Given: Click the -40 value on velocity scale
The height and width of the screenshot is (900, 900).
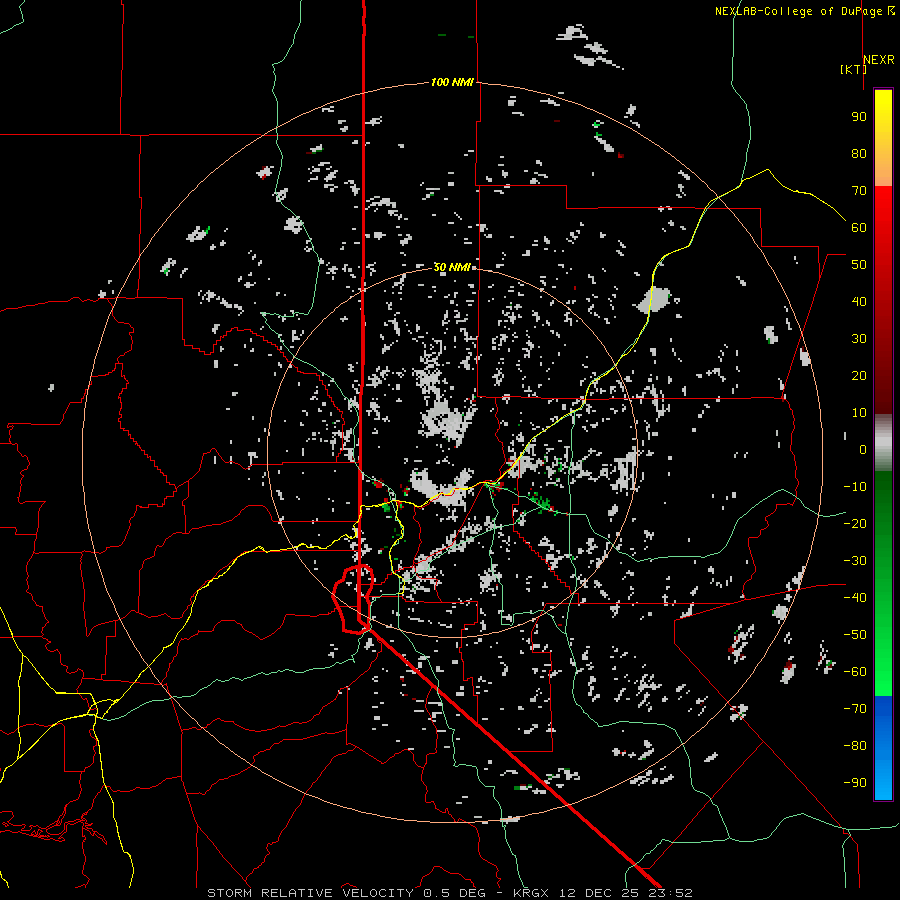Looking at the screenshot, I should tap(855, 598).
